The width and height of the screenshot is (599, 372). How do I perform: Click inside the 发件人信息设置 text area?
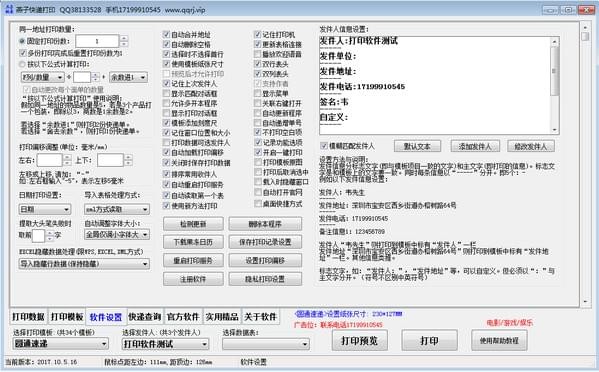(x=435, y=85)
